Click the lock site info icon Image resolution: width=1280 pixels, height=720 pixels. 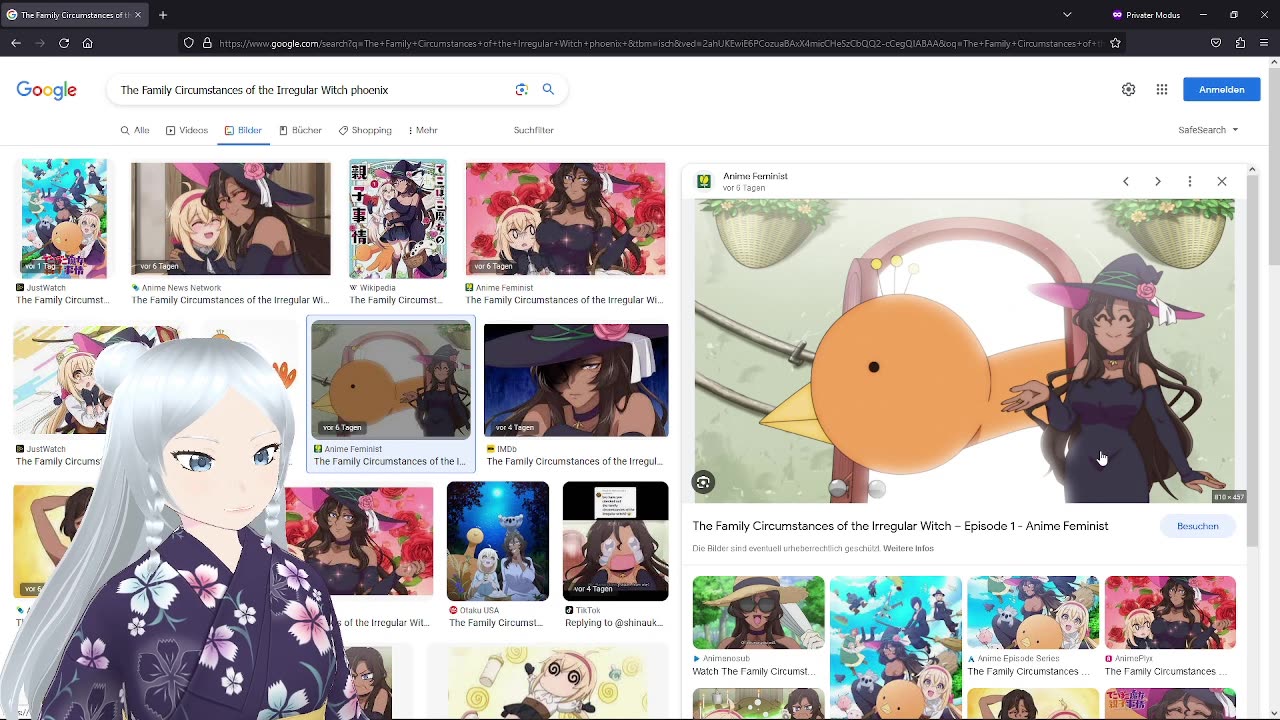click(207, 43)
